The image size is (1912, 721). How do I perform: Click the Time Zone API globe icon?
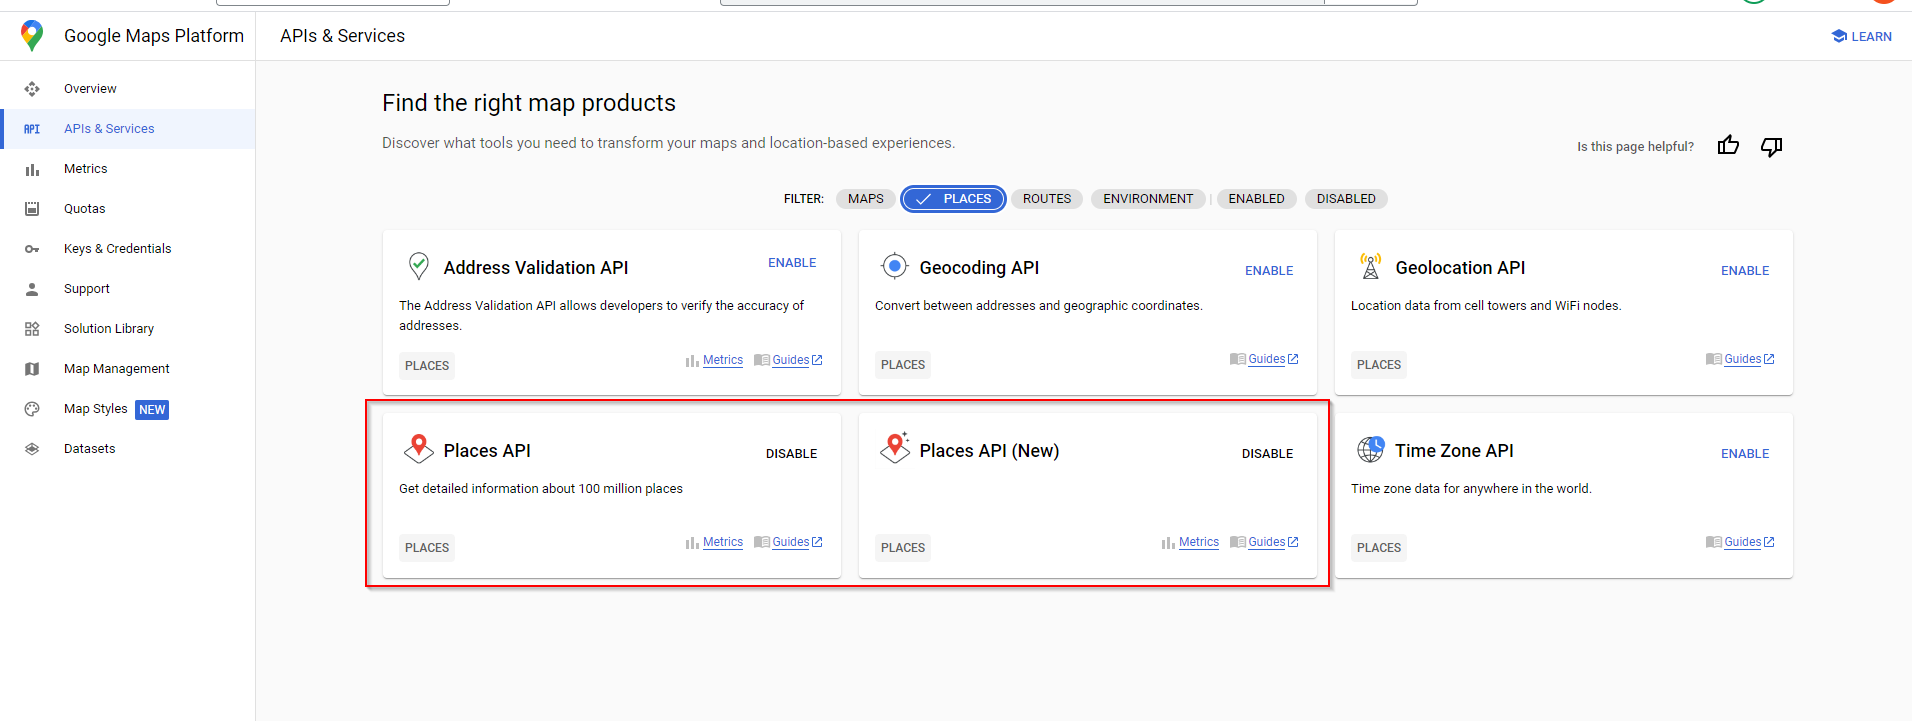[1371, 449]
